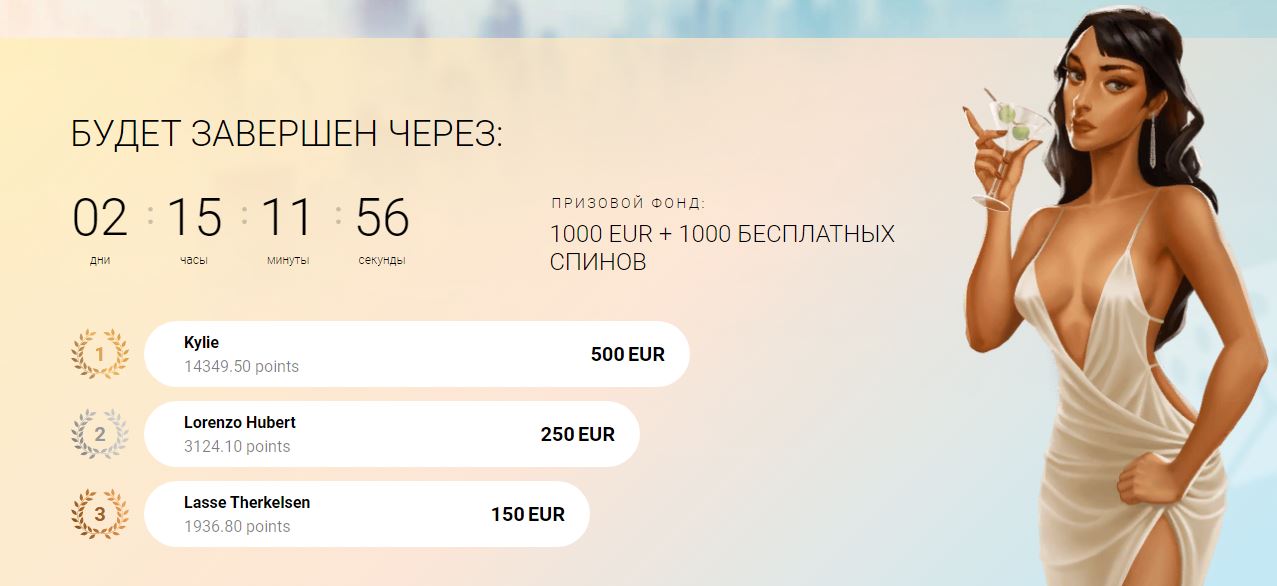
Task: Click the 250 EUR prize amount
Action: [578, 434]
